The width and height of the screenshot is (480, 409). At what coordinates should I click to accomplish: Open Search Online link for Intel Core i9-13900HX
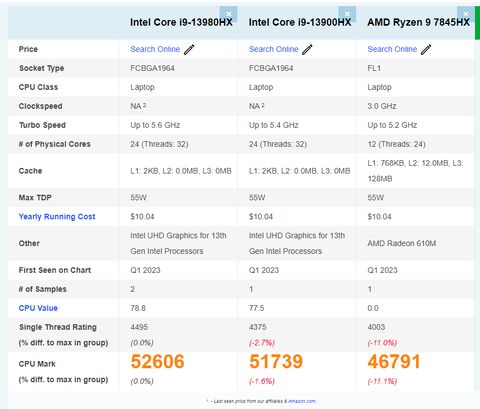pyautogui.click(x=274, y=49)
